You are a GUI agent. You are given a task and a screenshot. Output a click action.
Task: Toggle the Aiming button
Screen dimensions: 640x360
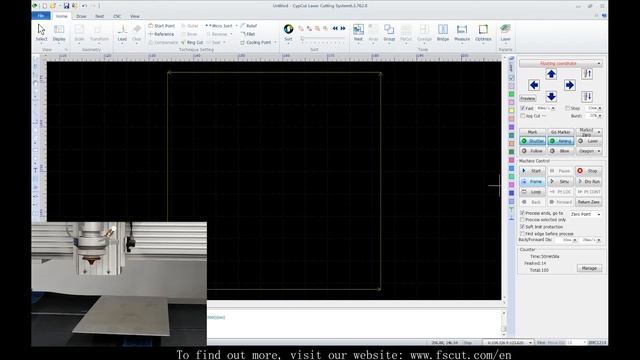(x=560, y=141)
